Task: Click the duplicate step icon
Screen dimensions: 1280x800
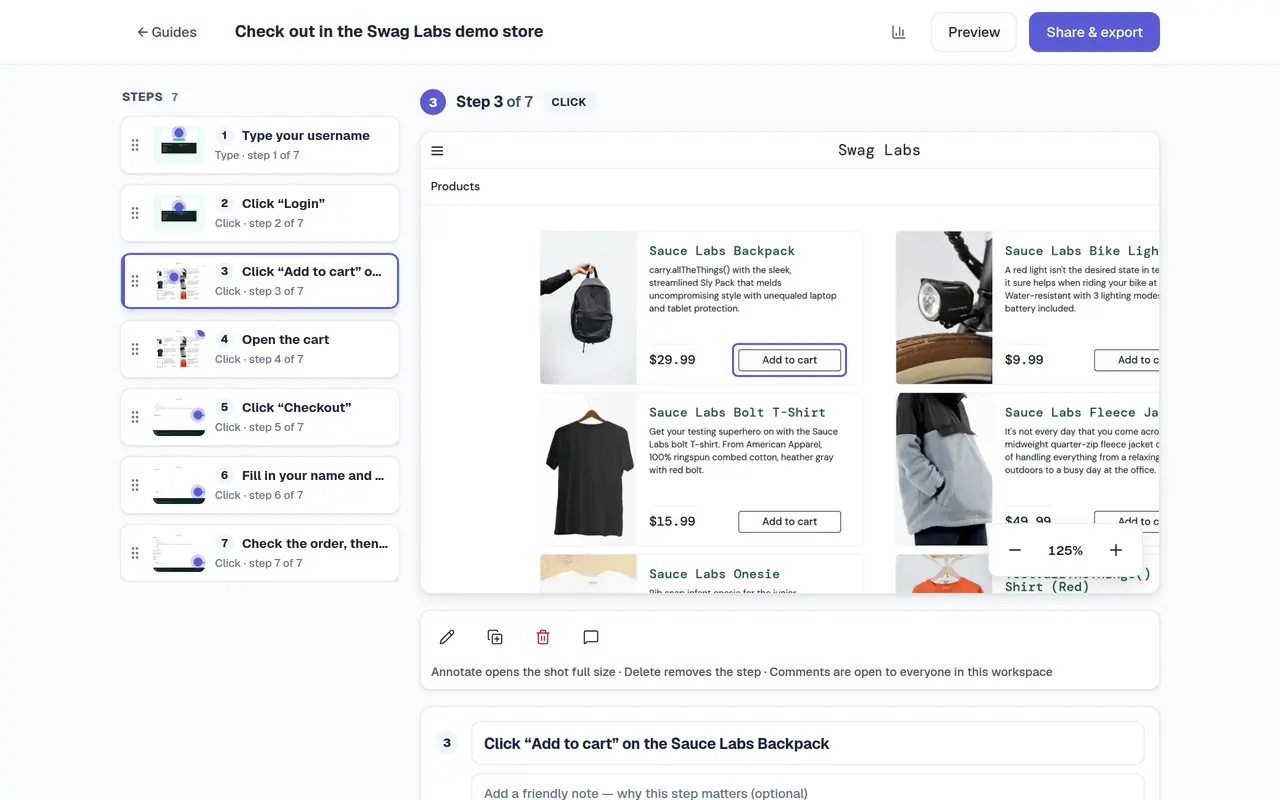Action: [495, 637]
